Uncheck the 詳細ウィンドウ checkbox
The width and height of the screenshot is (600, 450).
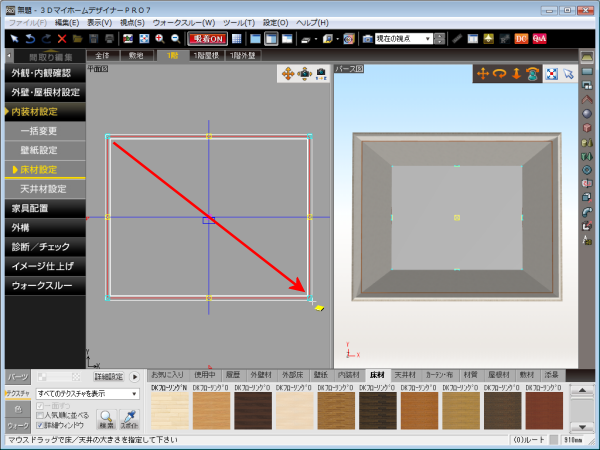click(x=41, y=424)
